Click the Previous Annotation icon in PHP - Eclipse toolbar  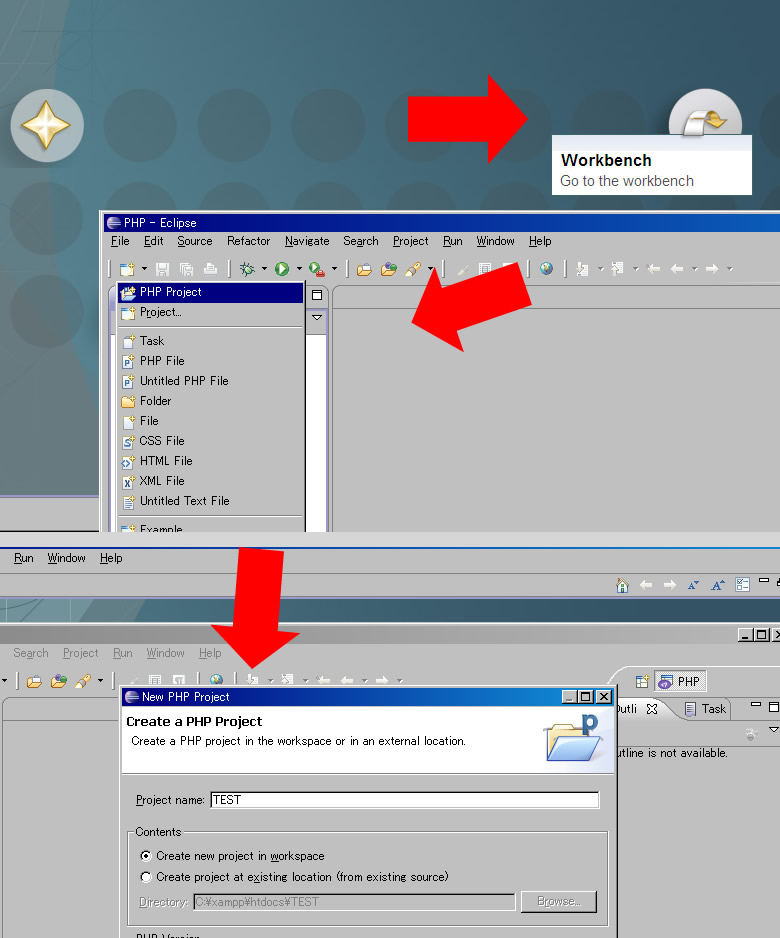(617, 269)
